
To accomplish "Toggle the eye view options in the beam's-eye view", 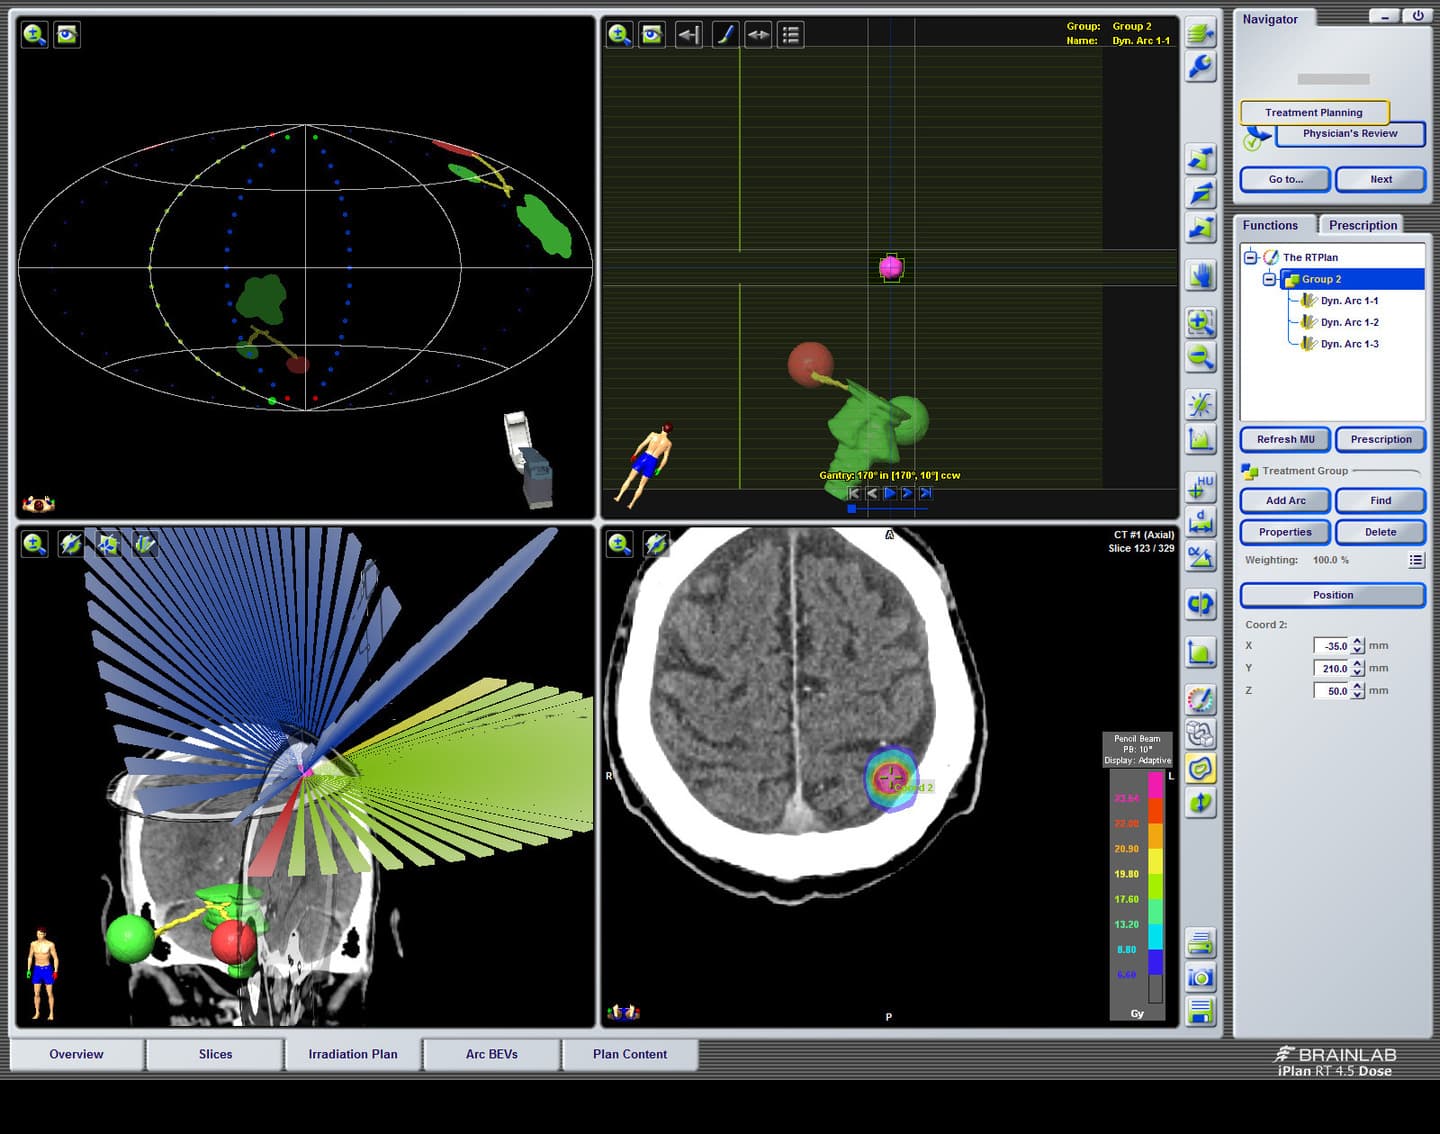I will (652, 35).
